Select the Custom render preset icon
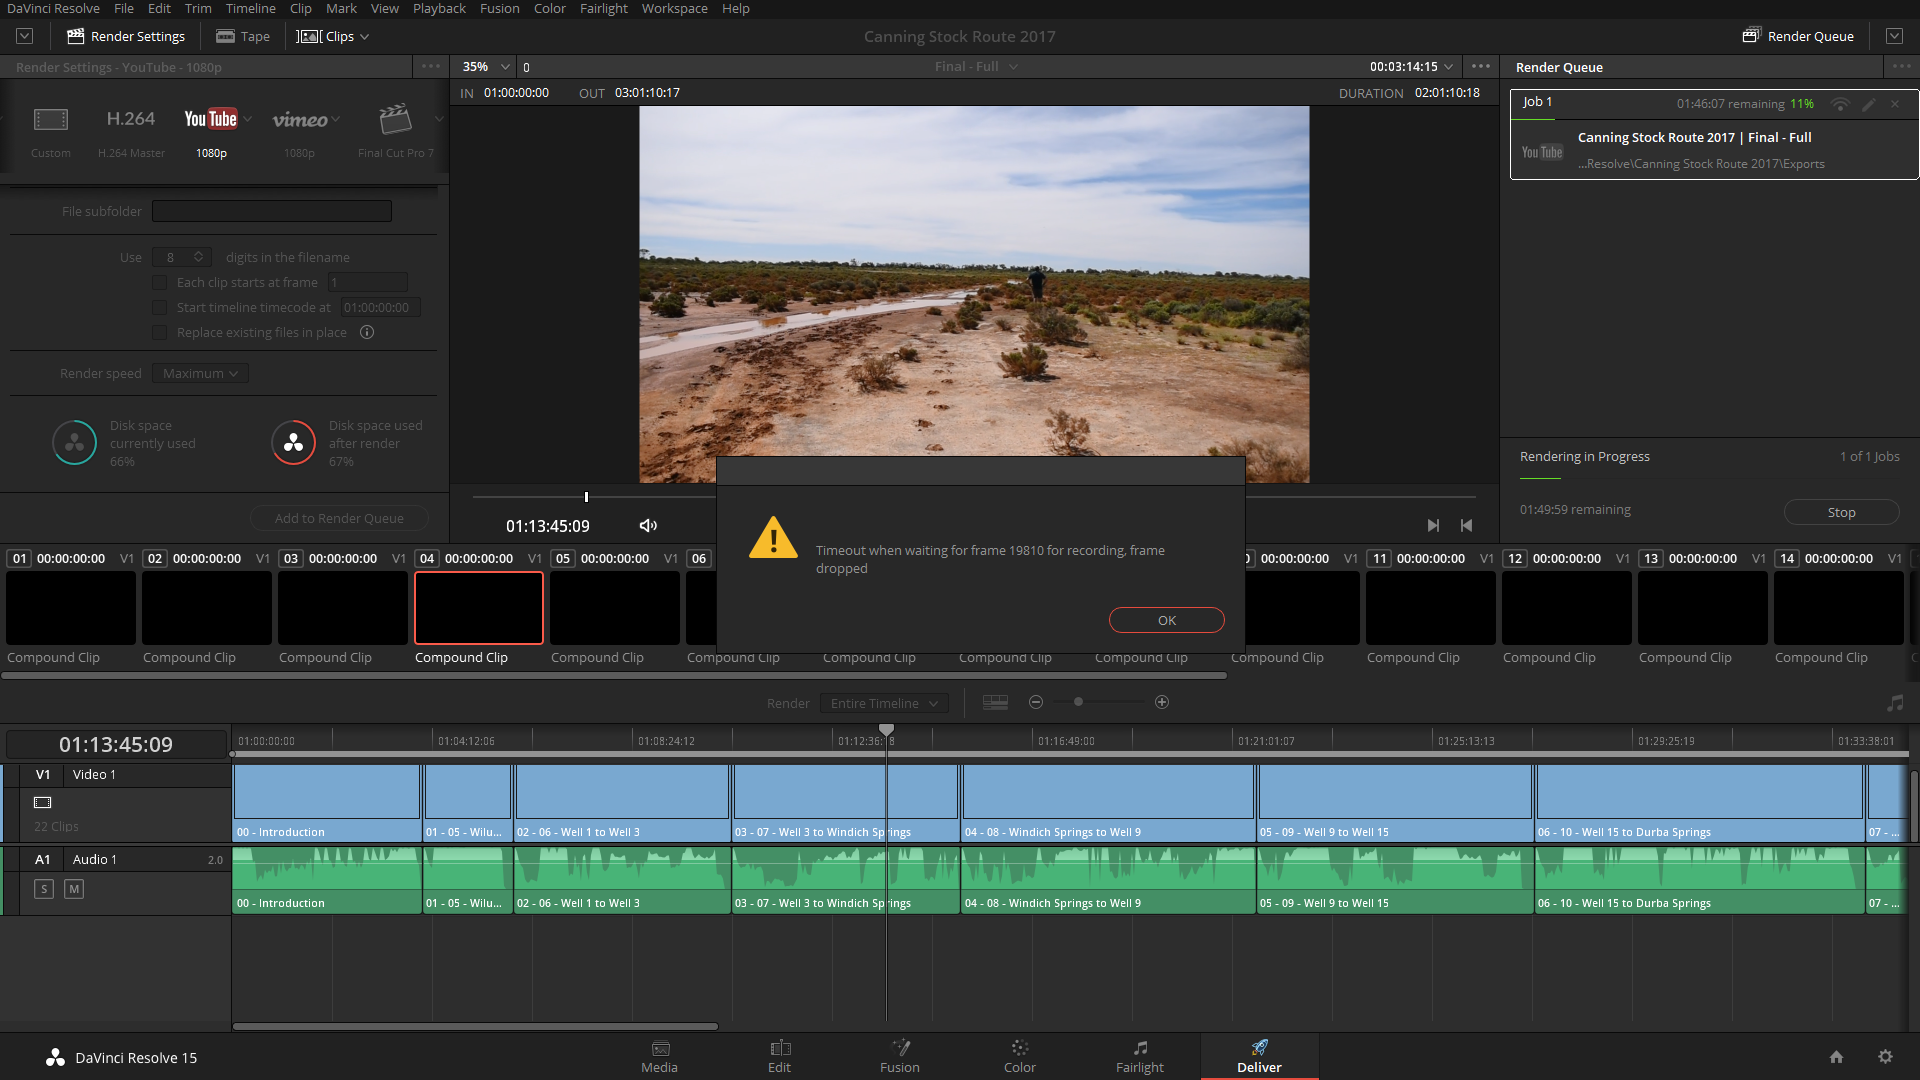1920x1080 pixels. [x=51, y=120]
